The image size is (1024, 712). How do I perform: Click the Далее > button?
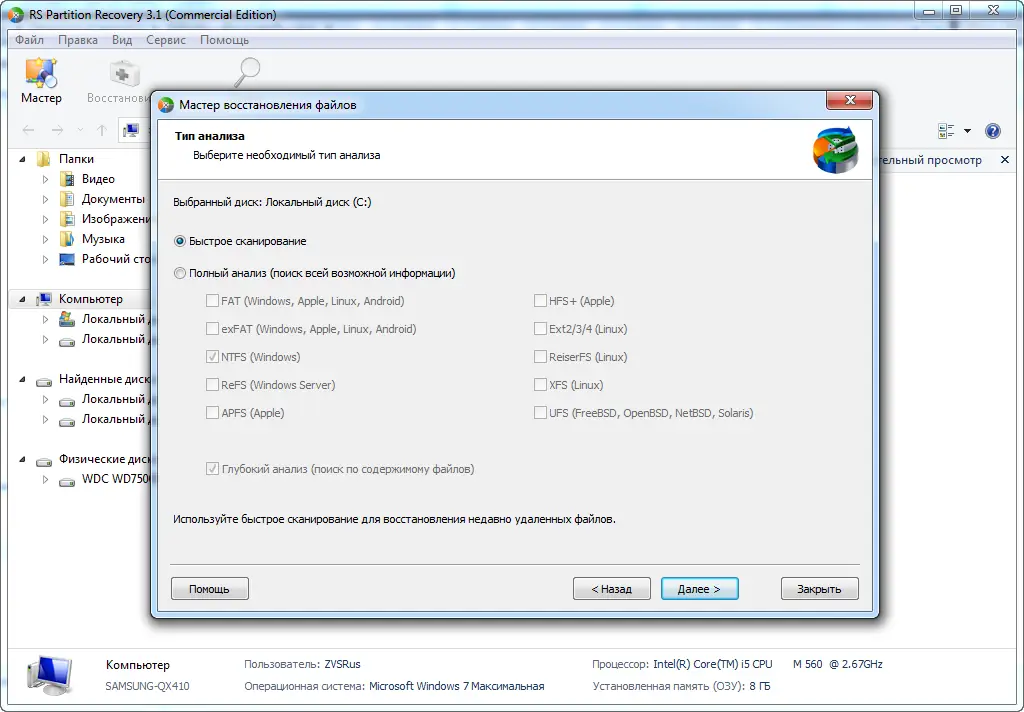coord(699,589)
